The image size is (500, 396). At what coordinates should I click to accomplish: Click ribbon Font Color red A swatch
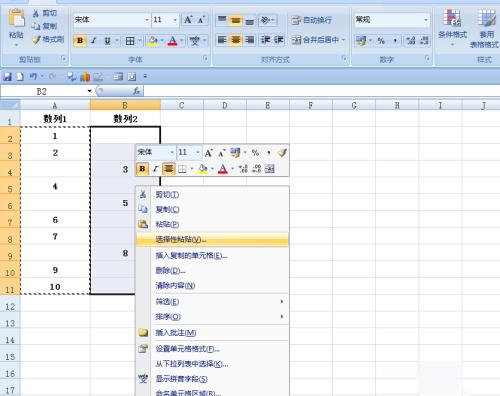[172, 41]
